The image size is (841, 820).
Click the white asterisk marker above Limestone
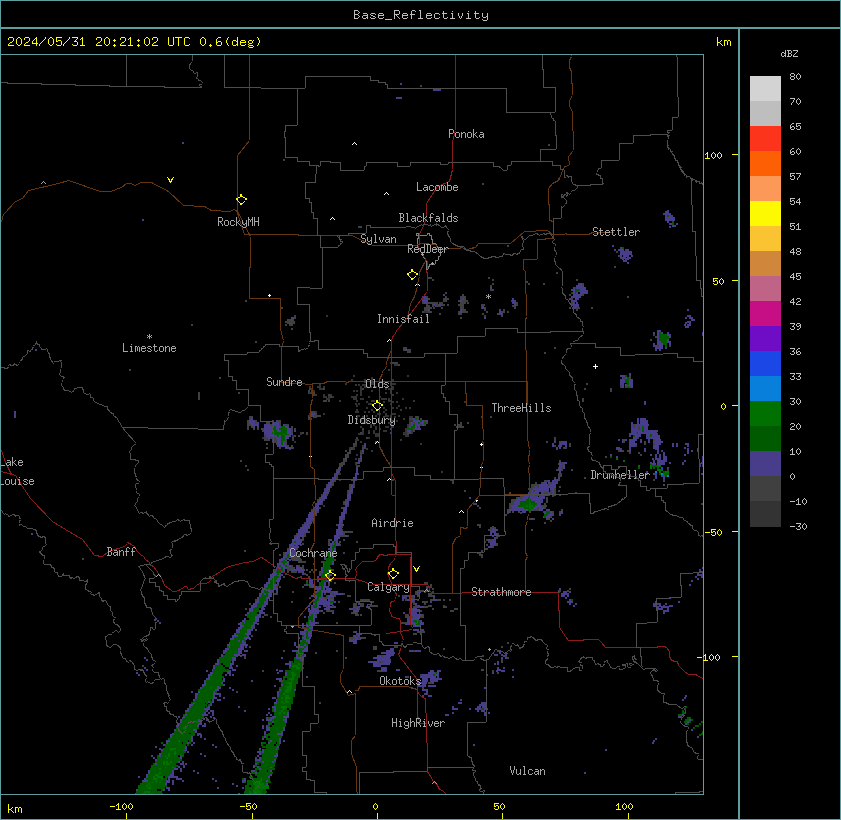(x=150, y=336)
